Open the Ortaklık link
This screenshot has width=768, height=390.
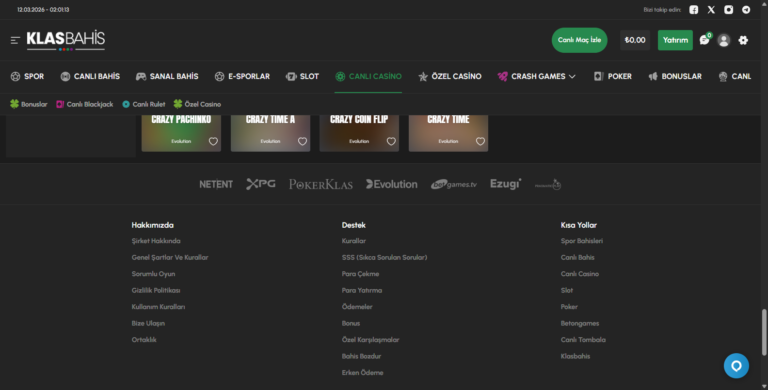(x=144, y=340)
